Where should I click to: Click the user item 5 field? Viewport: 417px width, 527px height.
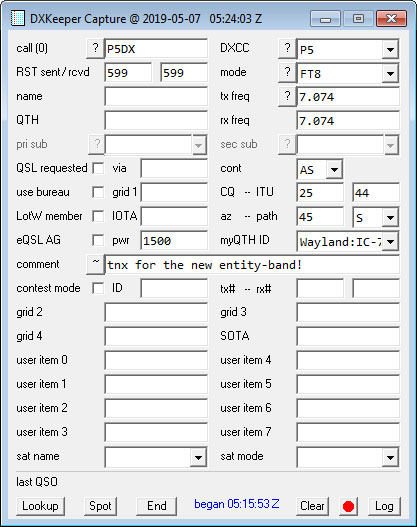point(348,384)
